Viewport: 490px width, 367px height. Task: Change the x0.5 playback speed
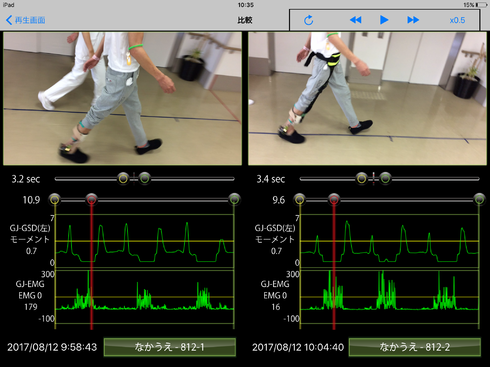pyautogui.click(x=457, y=20)
